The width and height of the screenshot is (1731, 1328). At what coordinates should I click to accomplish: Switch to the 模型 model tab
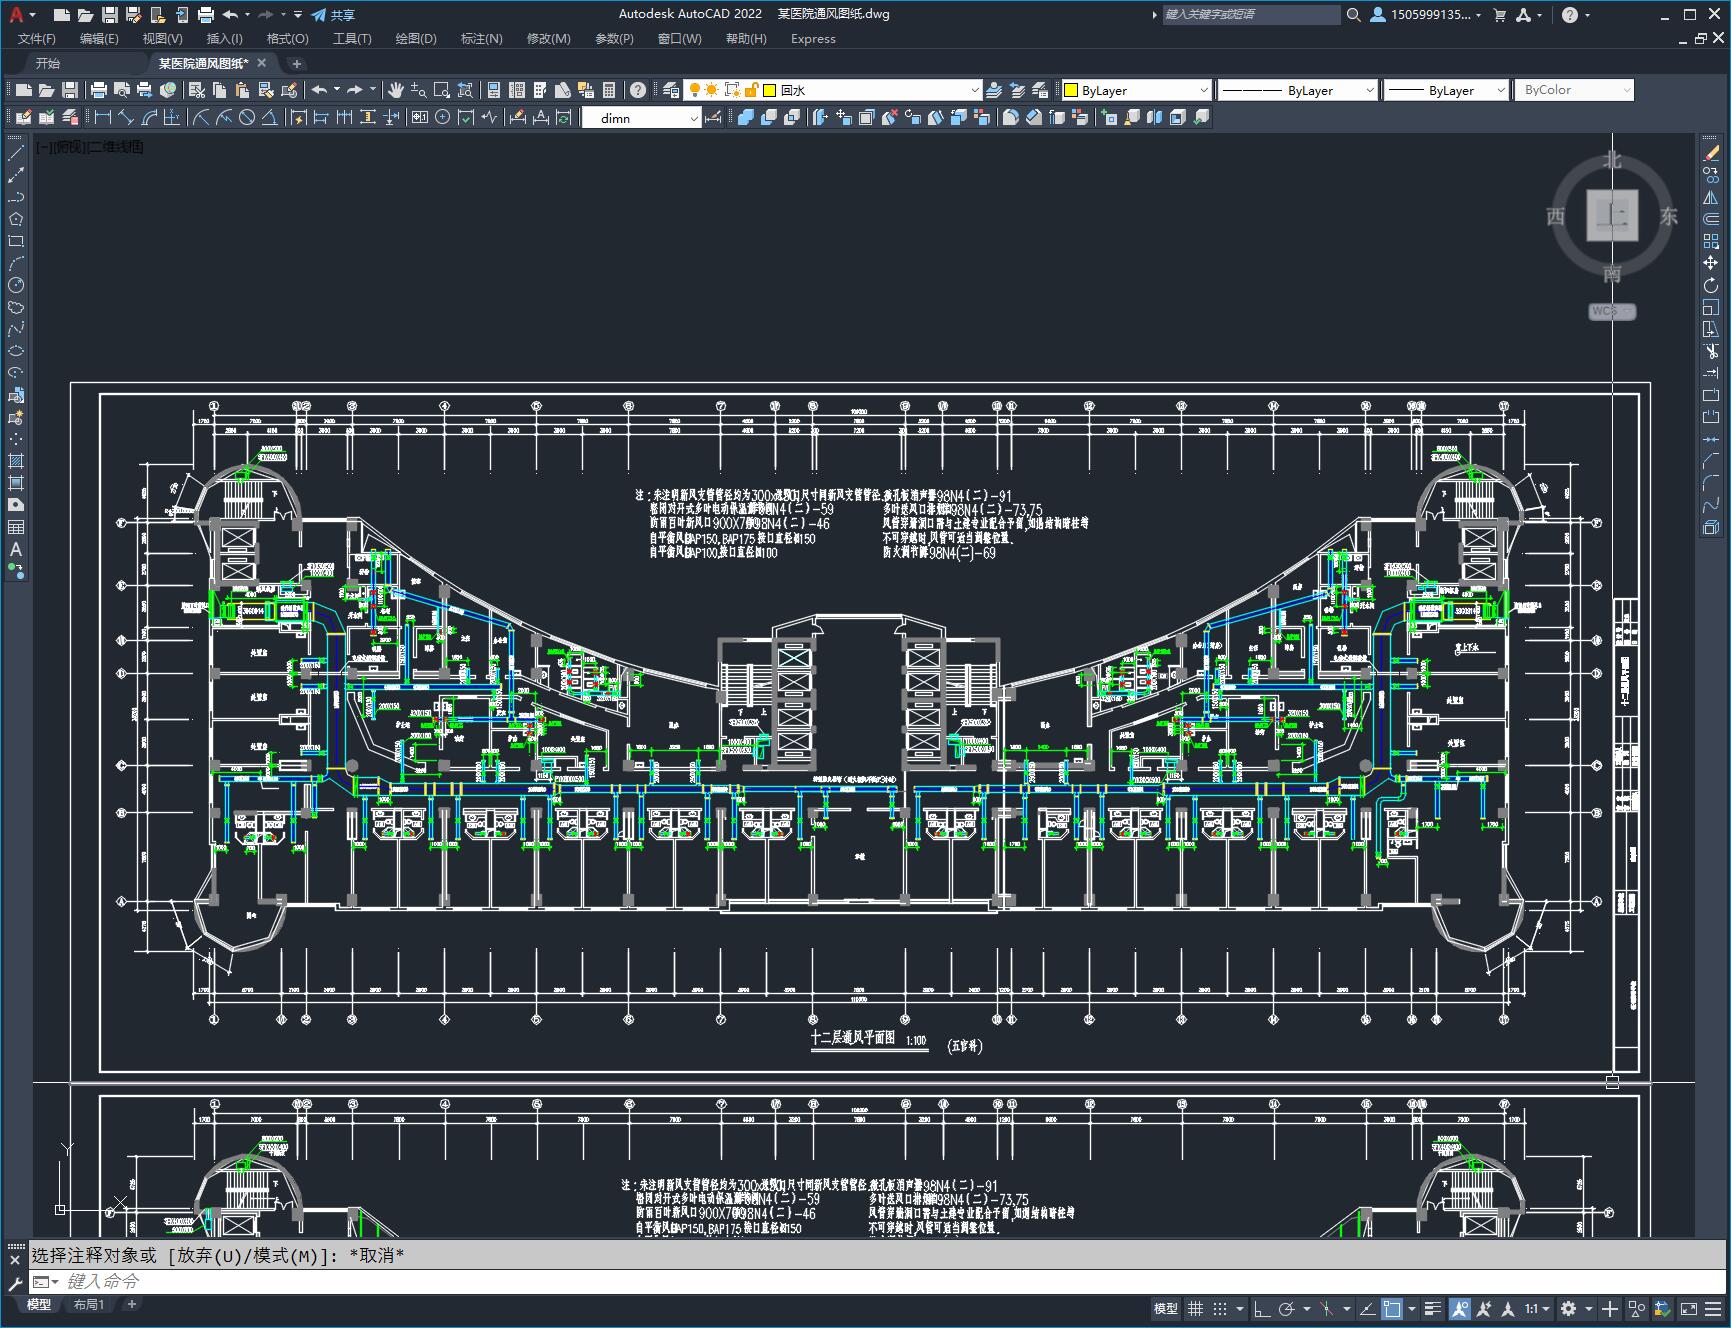(39, 1304)
